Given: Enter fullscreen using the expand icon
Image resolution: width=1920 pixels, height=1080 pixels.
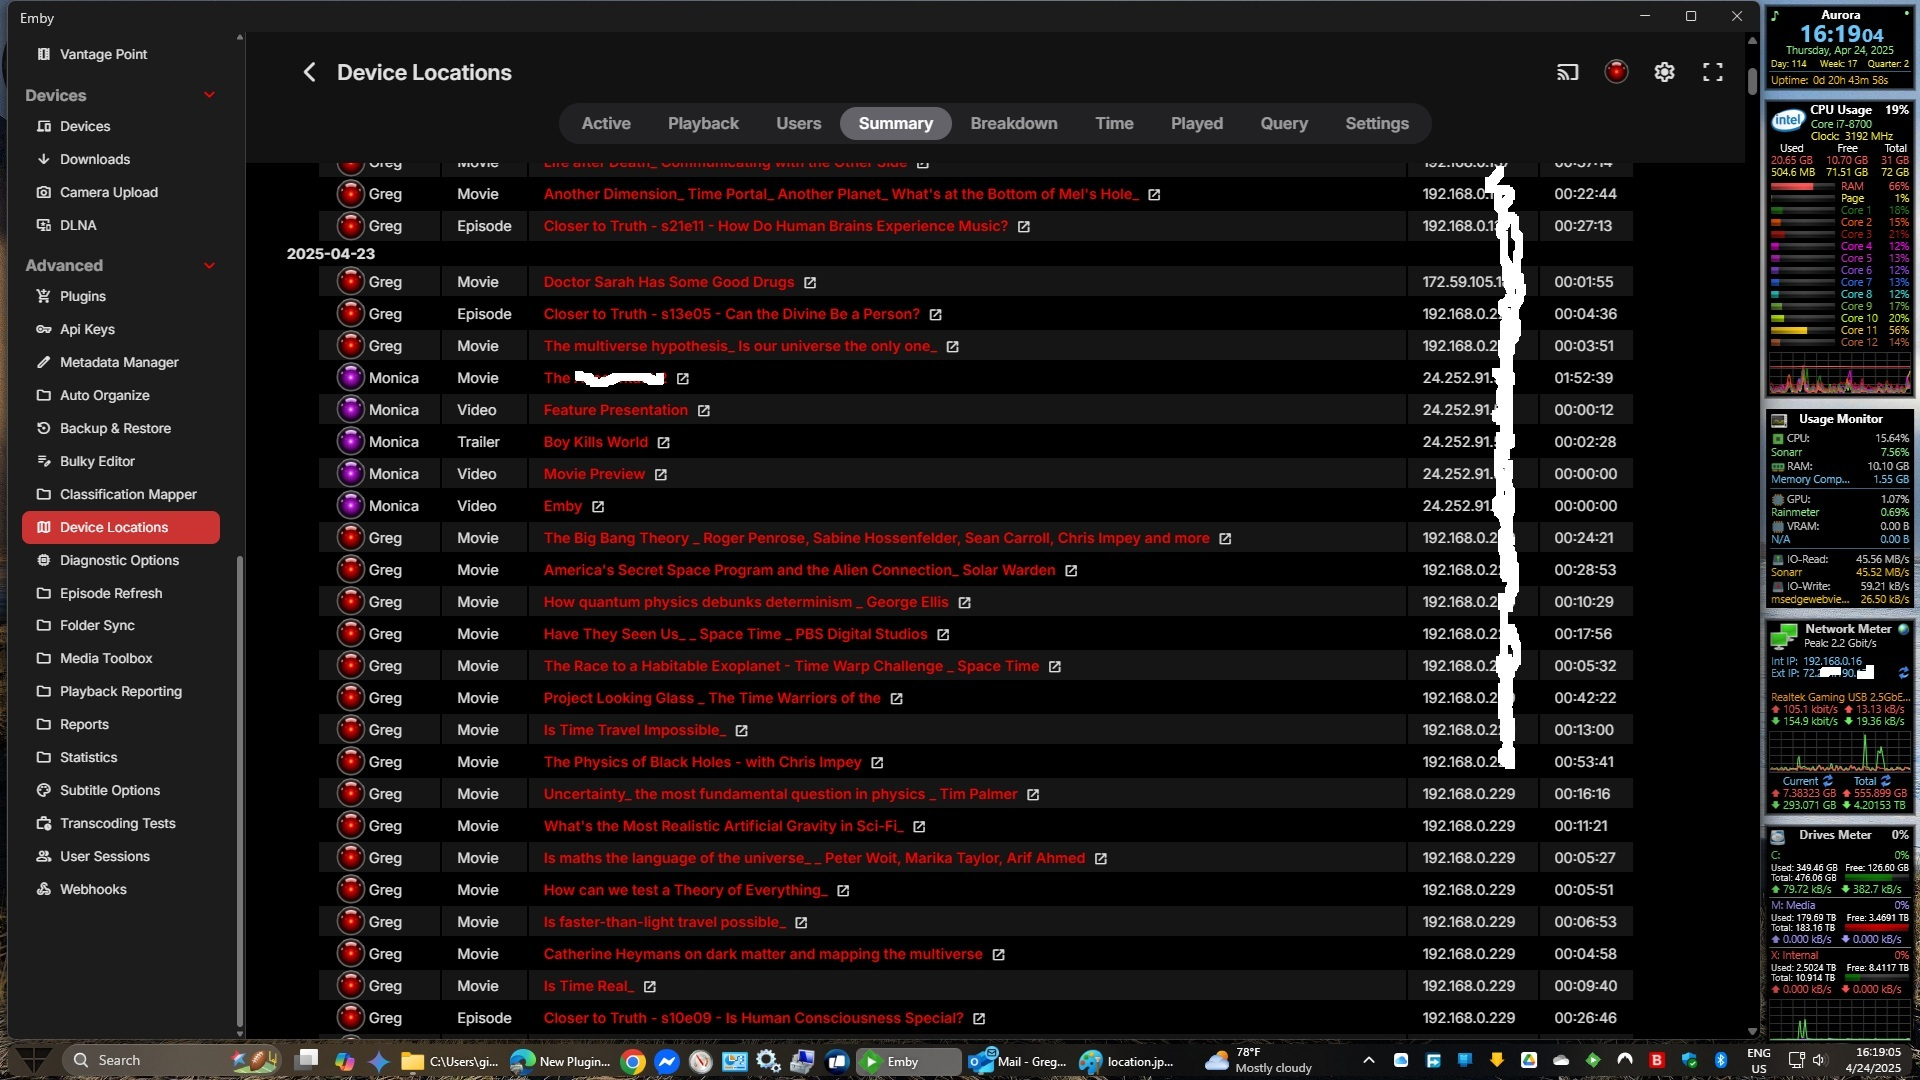Looking at the screenshot, I should click(x=1712, y=71).
